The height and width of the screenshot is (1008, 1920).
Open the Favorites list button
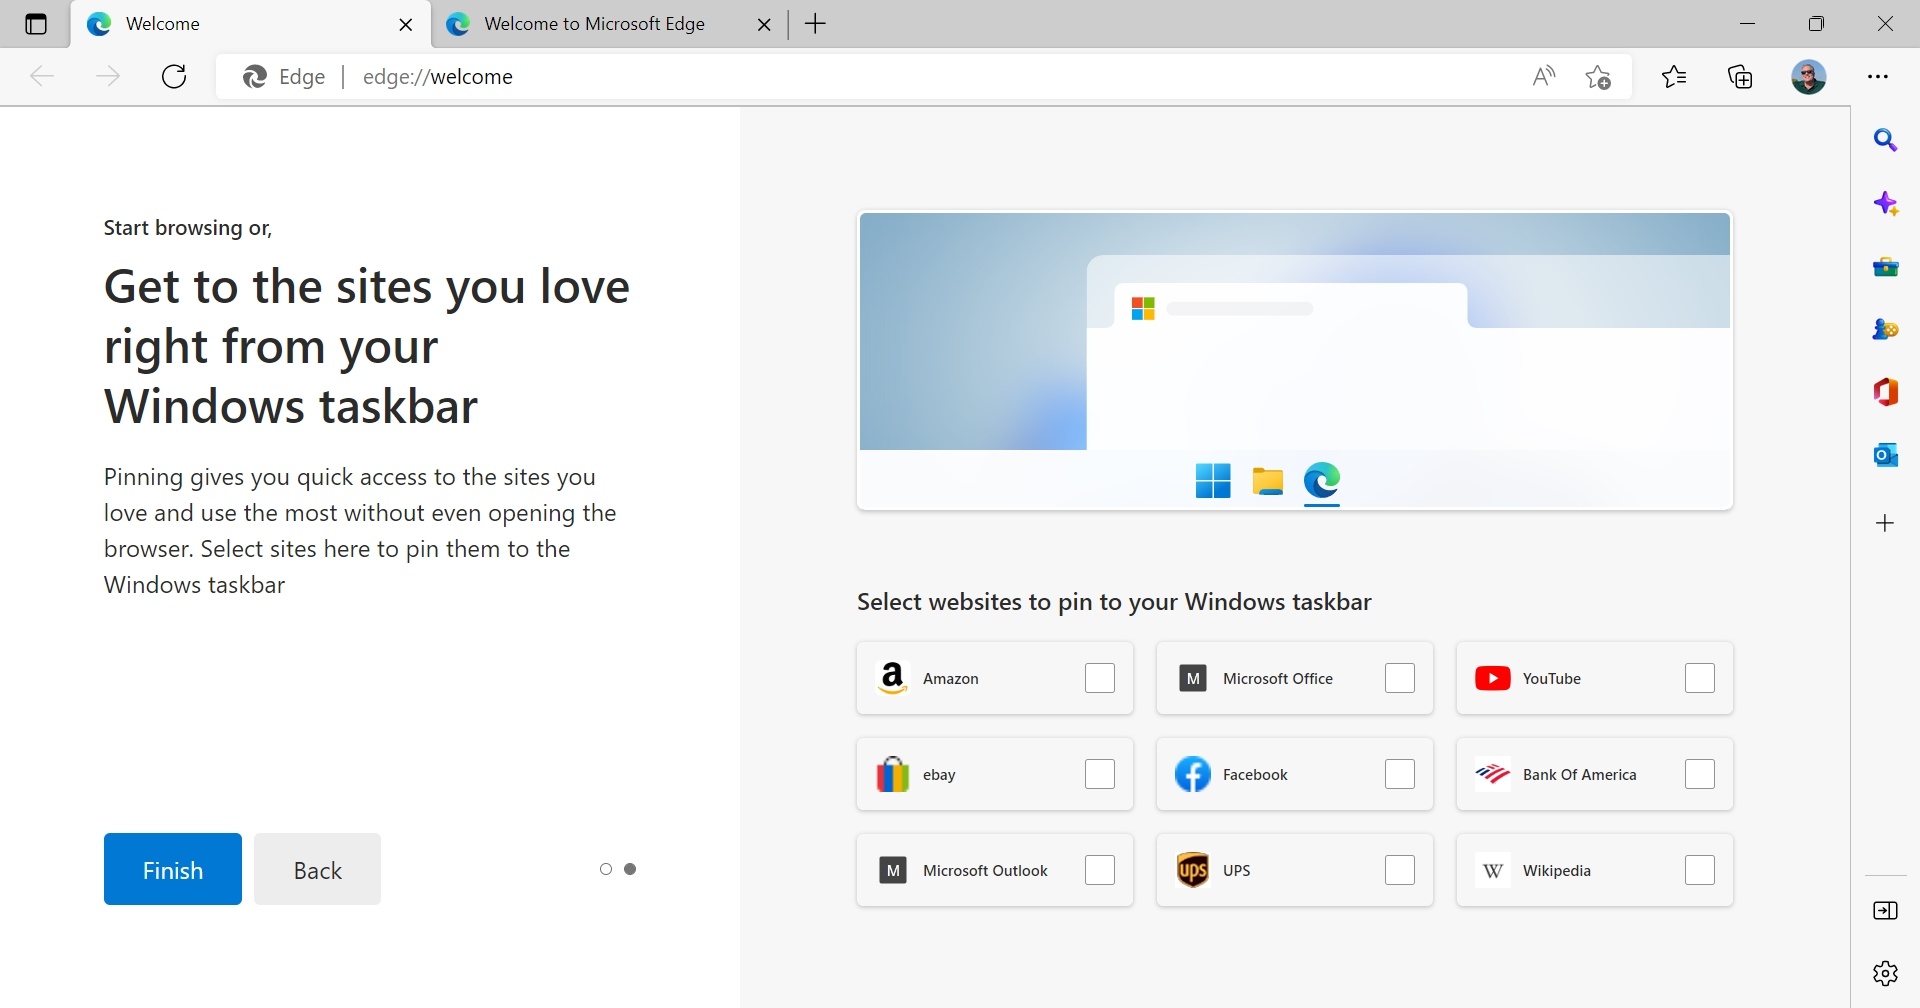tap(1673, 77)
